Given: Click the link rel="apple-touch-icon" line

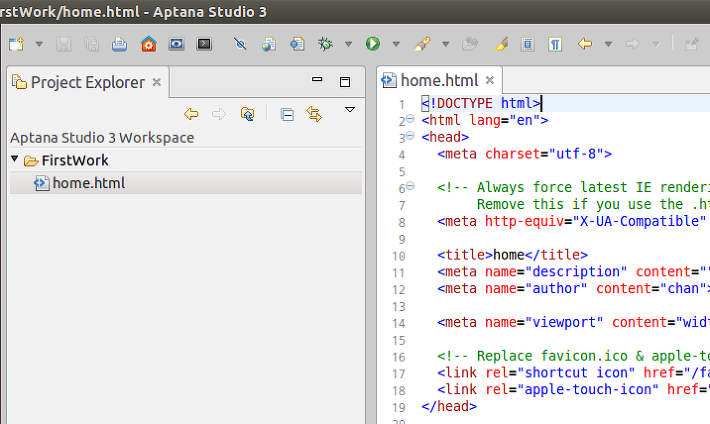Looking at the screenshot, I should coord(573,390).
